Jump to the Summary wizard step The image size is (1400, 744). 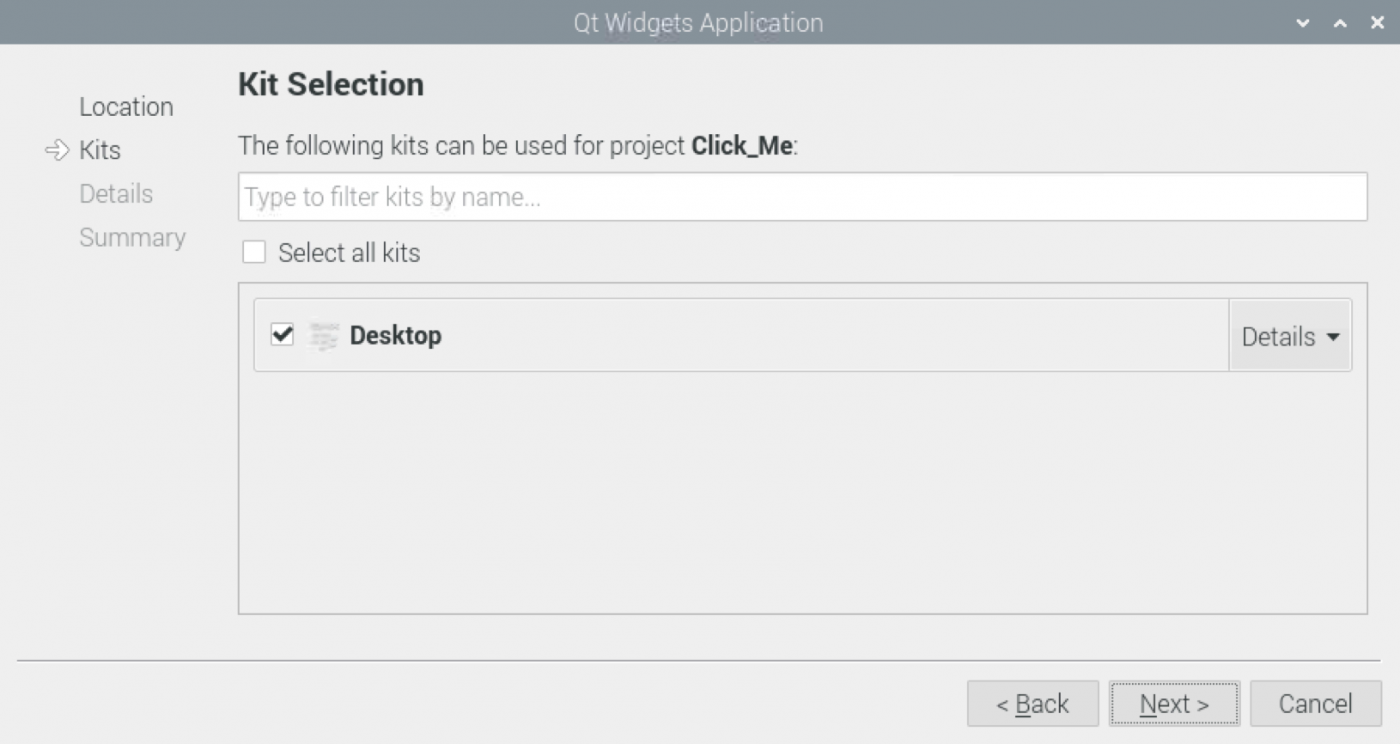coord(132,238)
